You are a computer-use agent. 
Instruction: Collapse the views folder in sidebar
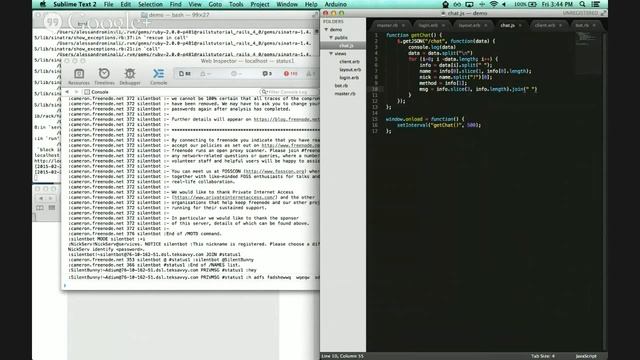331,53
